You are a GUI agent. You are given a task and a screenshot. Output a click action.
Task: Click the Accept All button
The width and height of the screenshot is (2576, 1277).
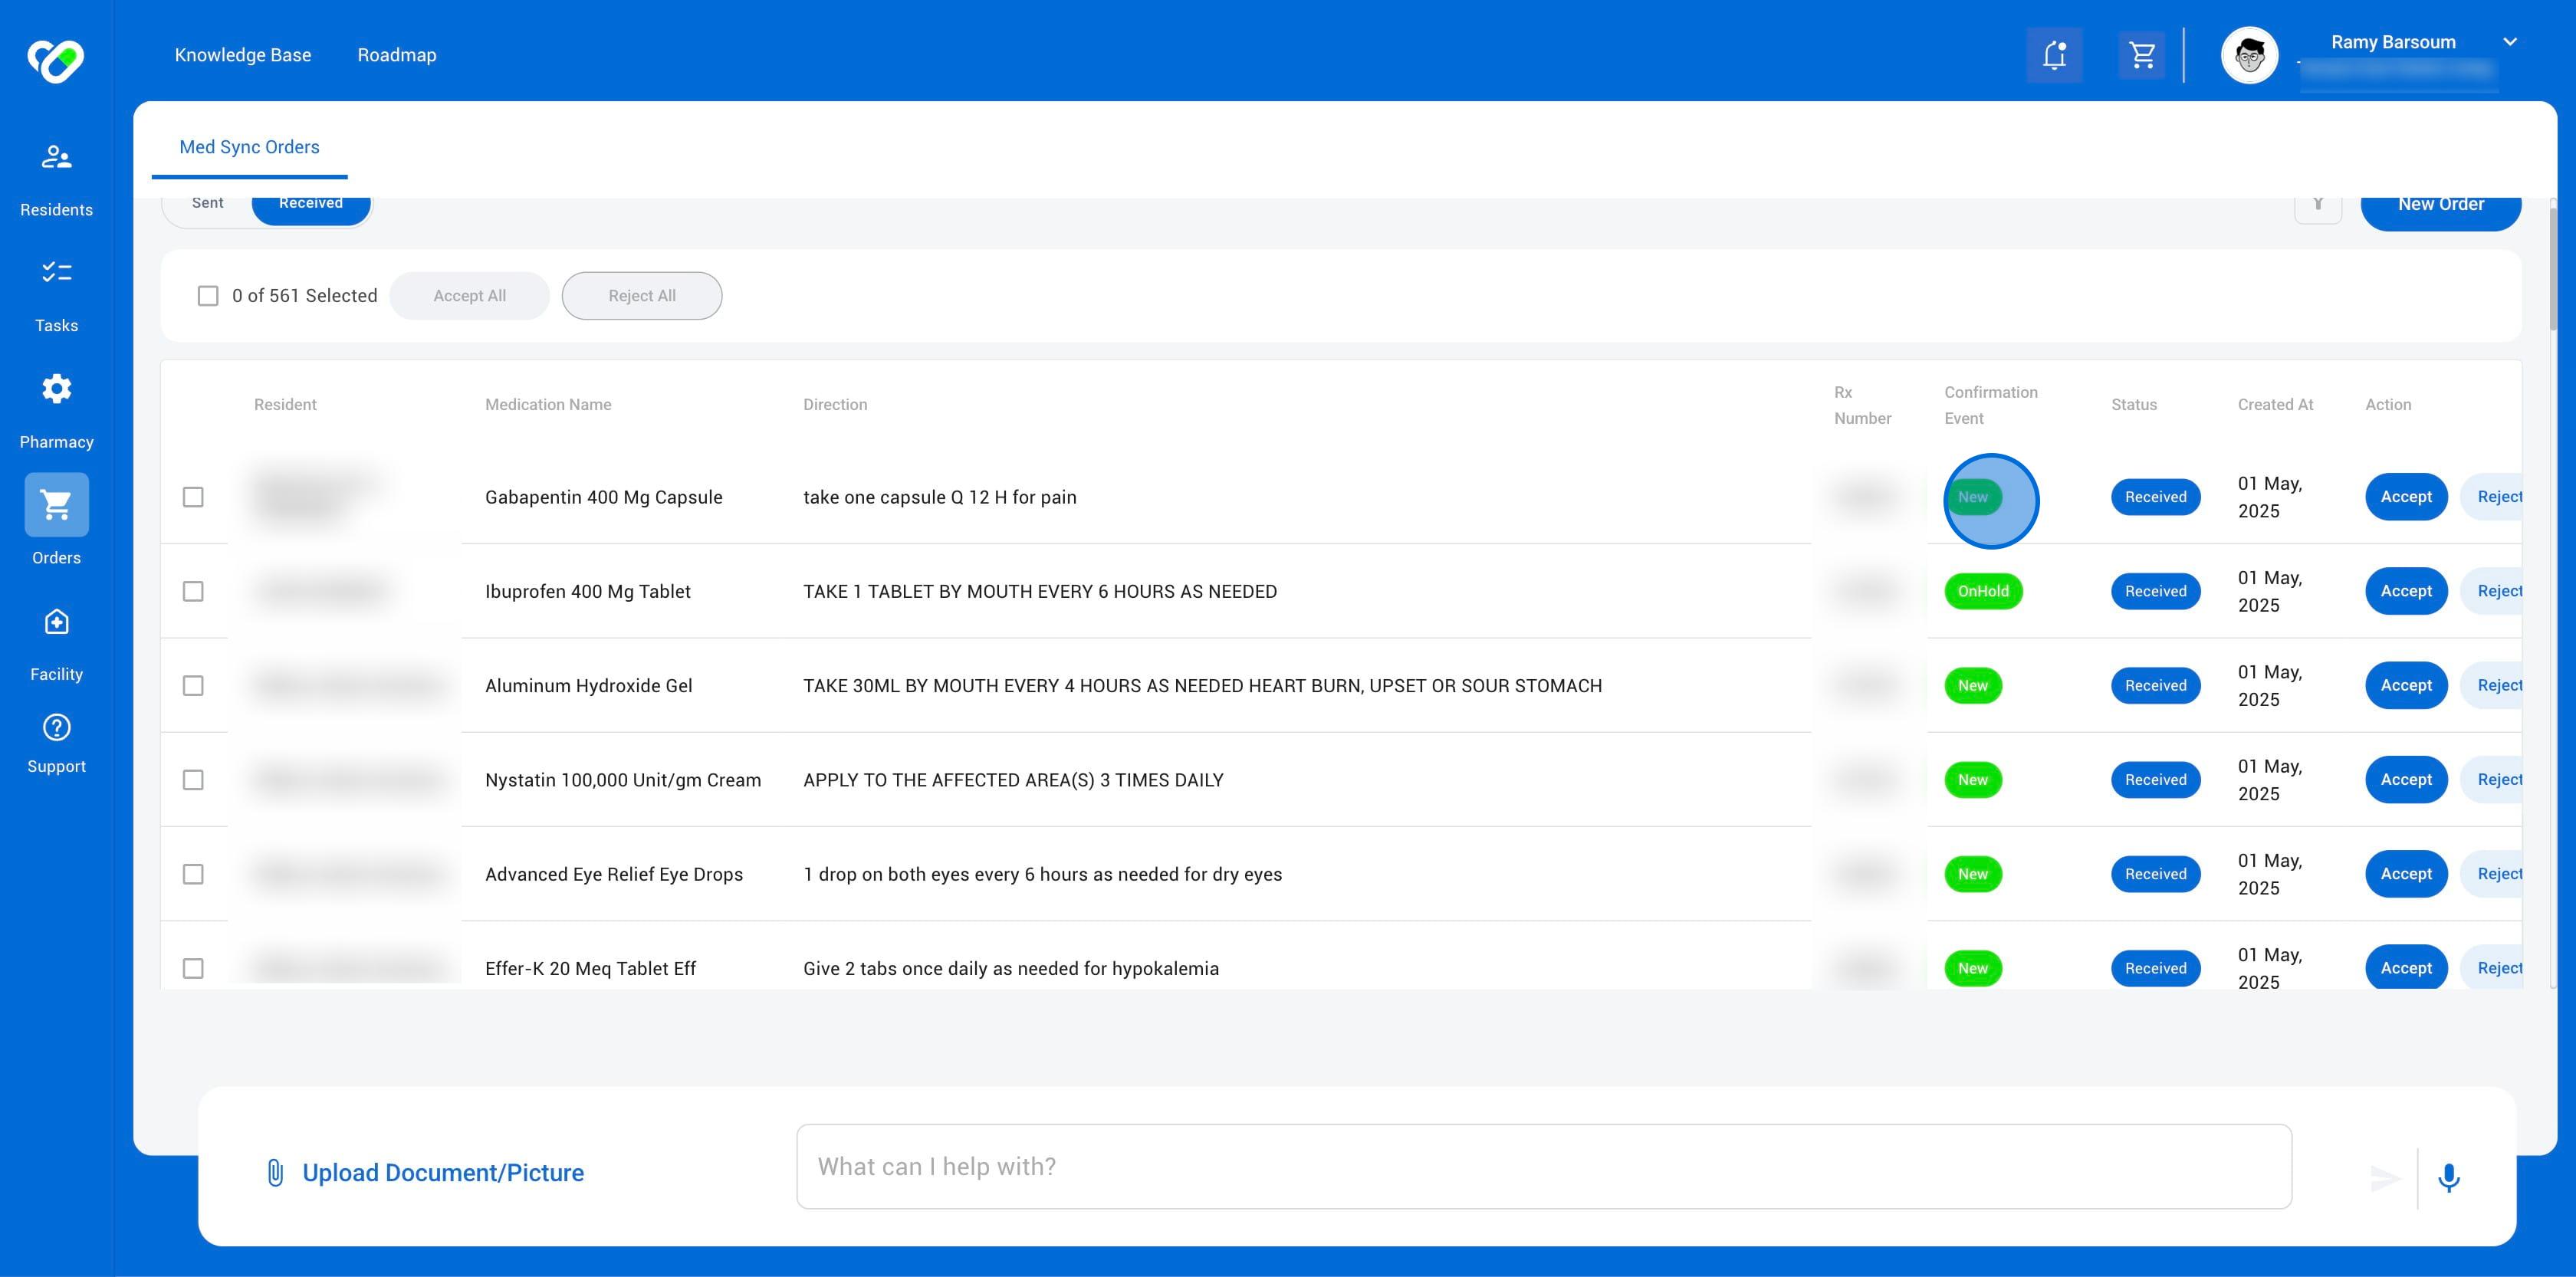(469, 296)
